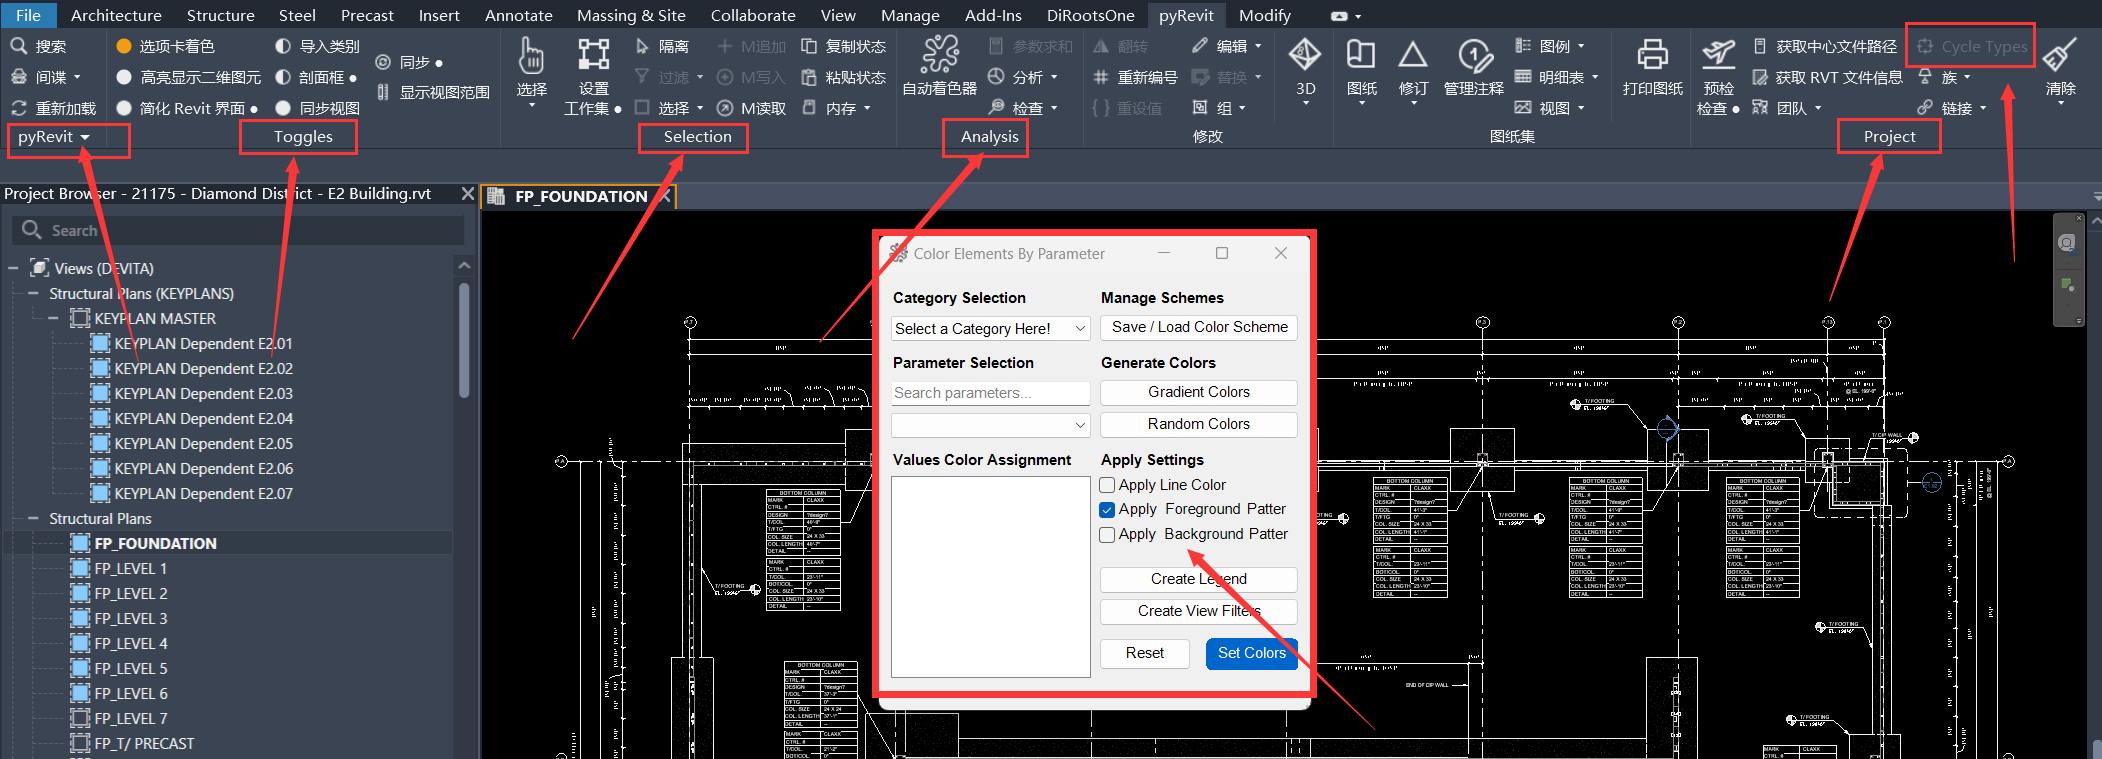This screenshot has height=759, width=2102.
Task: Open the Manage ribbon tab
Action: point(910,15)
